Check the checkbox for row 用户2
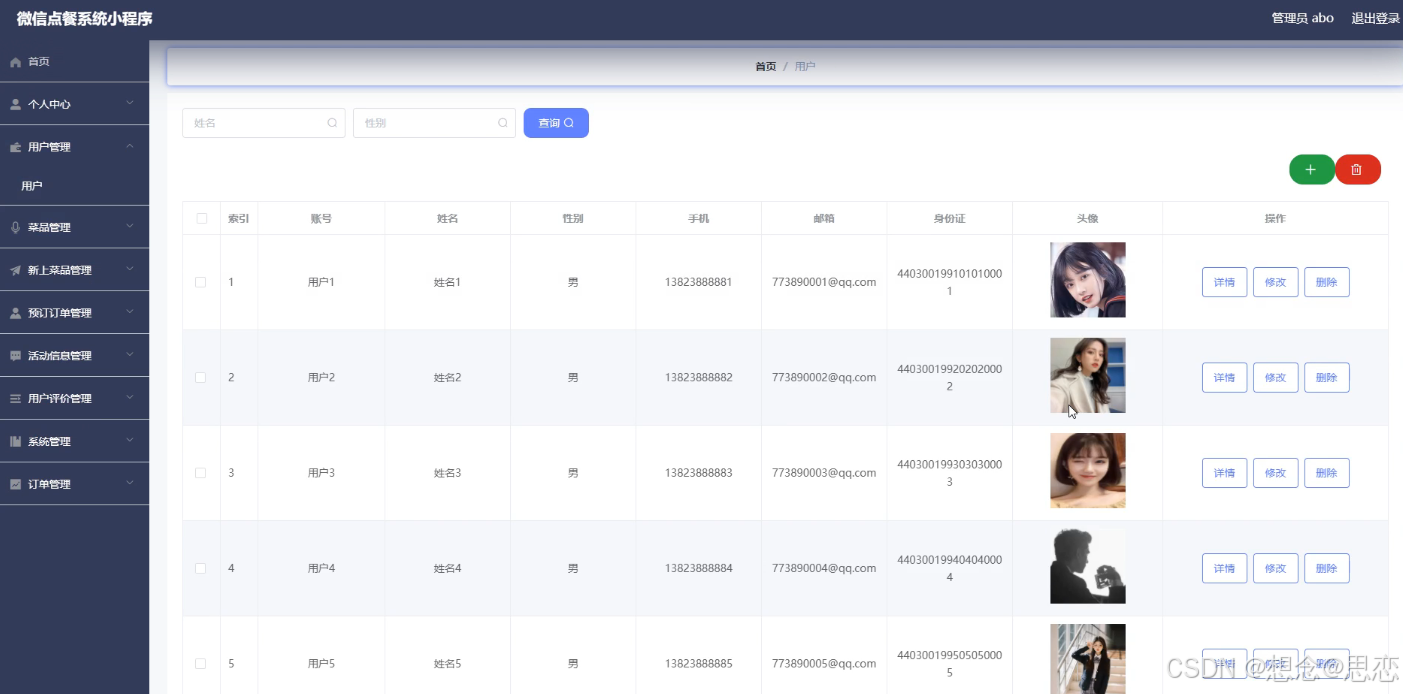Image resolution: width=1403 pixels, height=694 pixels. [x=201, y=377]
